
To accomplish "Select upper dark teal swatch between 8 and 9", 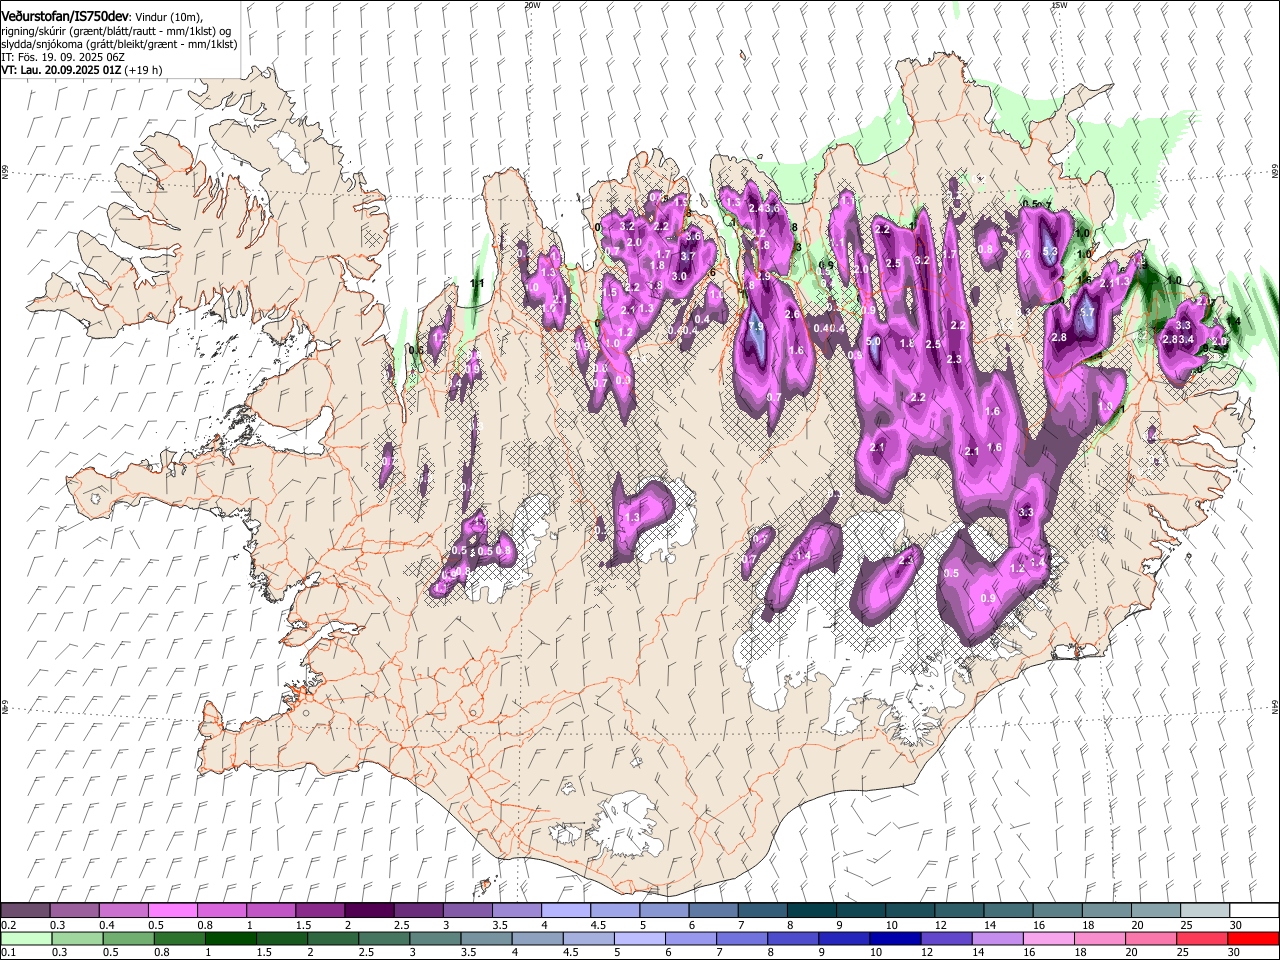I will [x=810, y=911].
